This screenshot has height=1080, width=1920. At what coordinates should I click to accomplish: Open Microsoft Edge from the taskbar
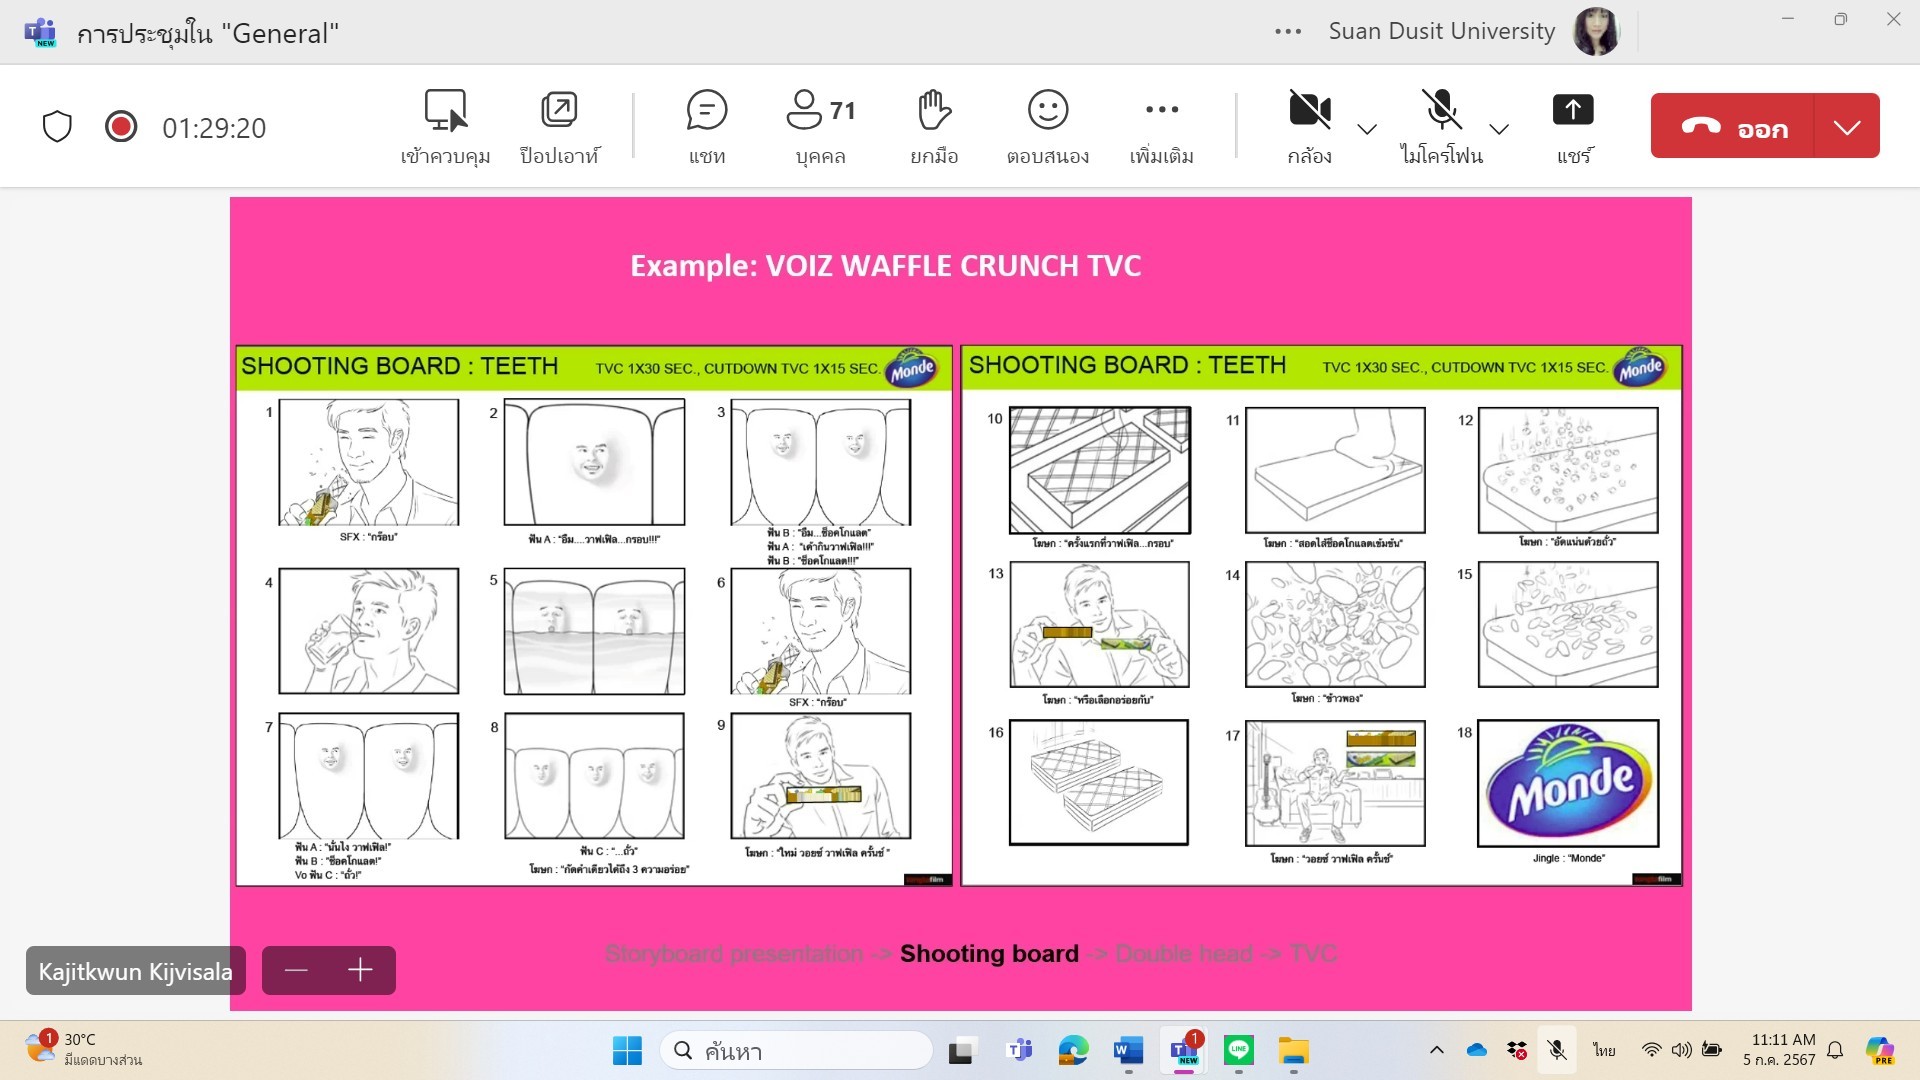pos(1073,1051)
